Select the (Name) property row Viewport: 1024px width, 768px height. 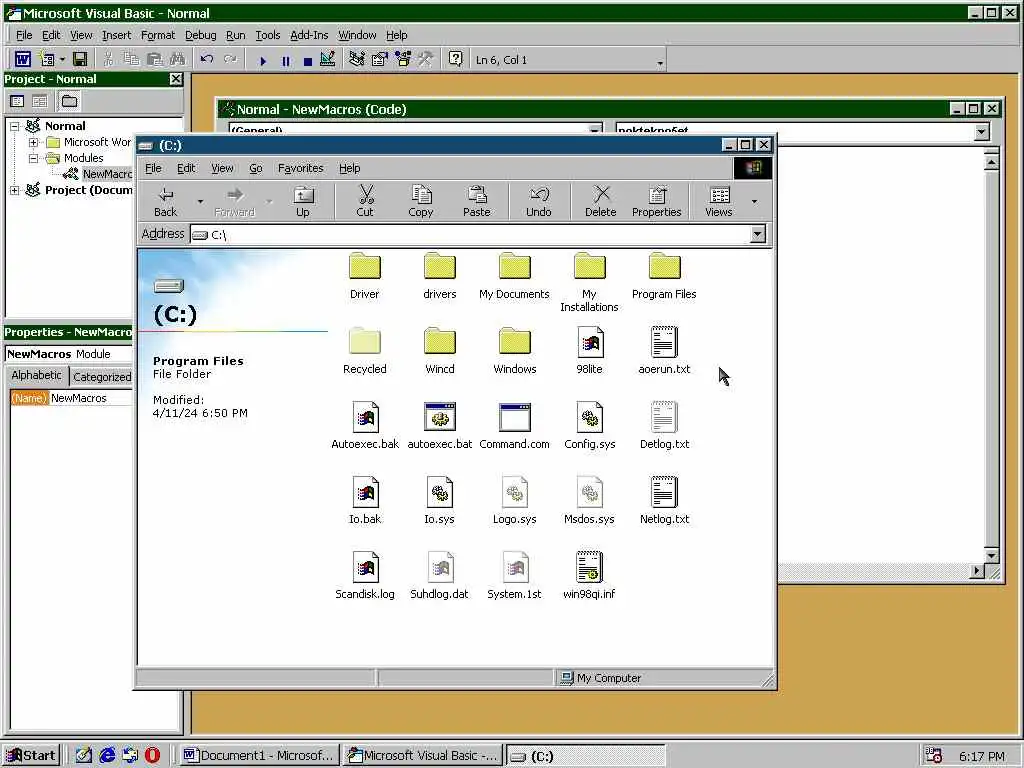(x=71, y=398)
